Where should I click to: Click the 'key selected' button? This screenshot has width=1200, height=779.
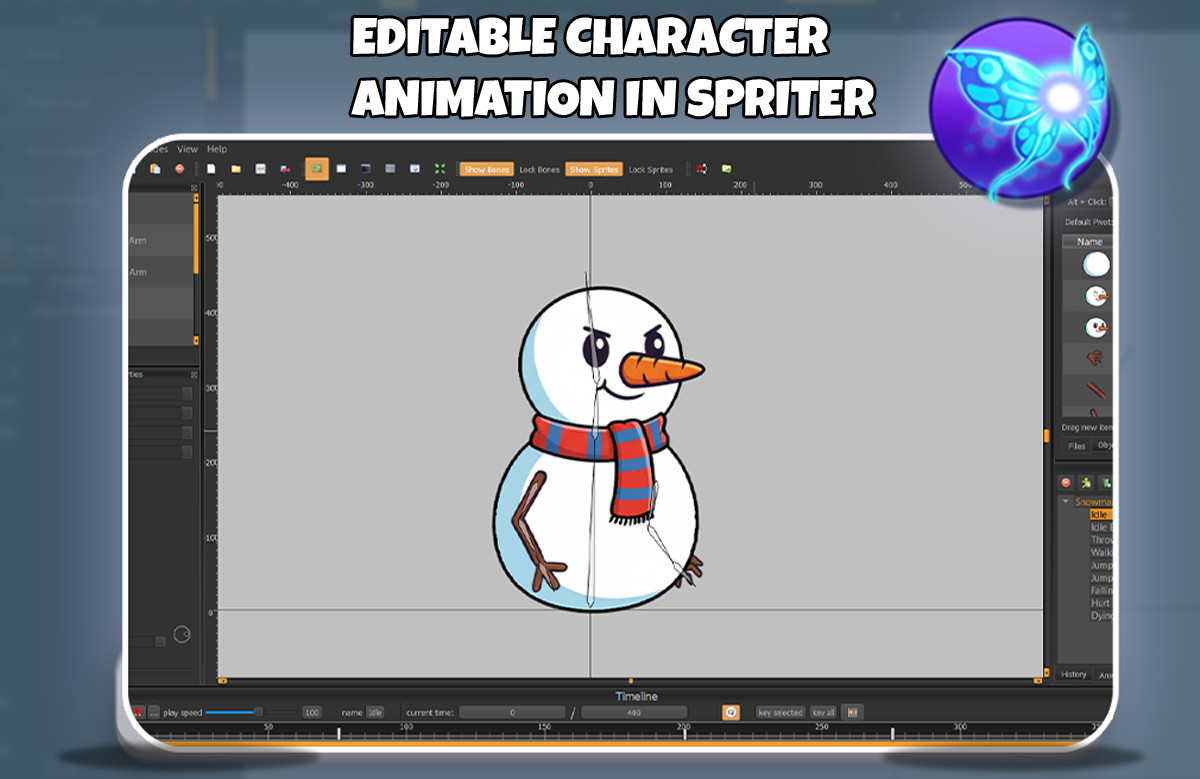[780, 711]
